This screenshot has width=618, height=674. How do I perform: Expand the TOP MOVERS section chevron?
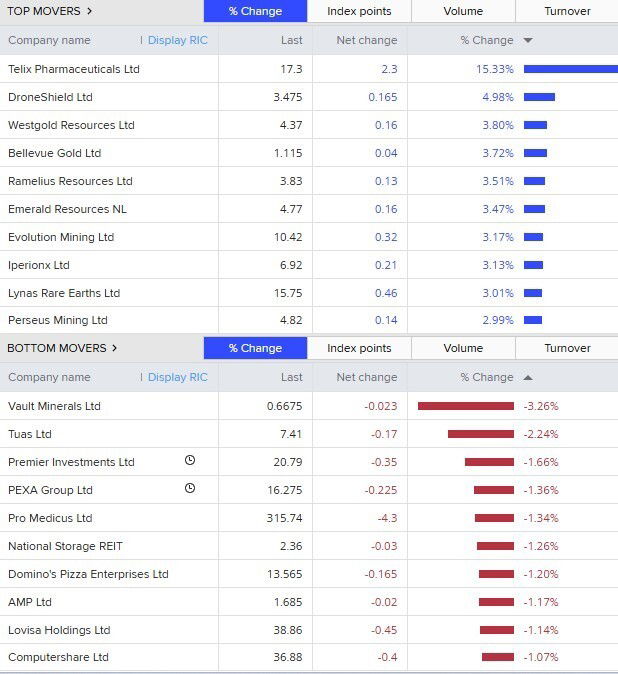tap(89, 11)
